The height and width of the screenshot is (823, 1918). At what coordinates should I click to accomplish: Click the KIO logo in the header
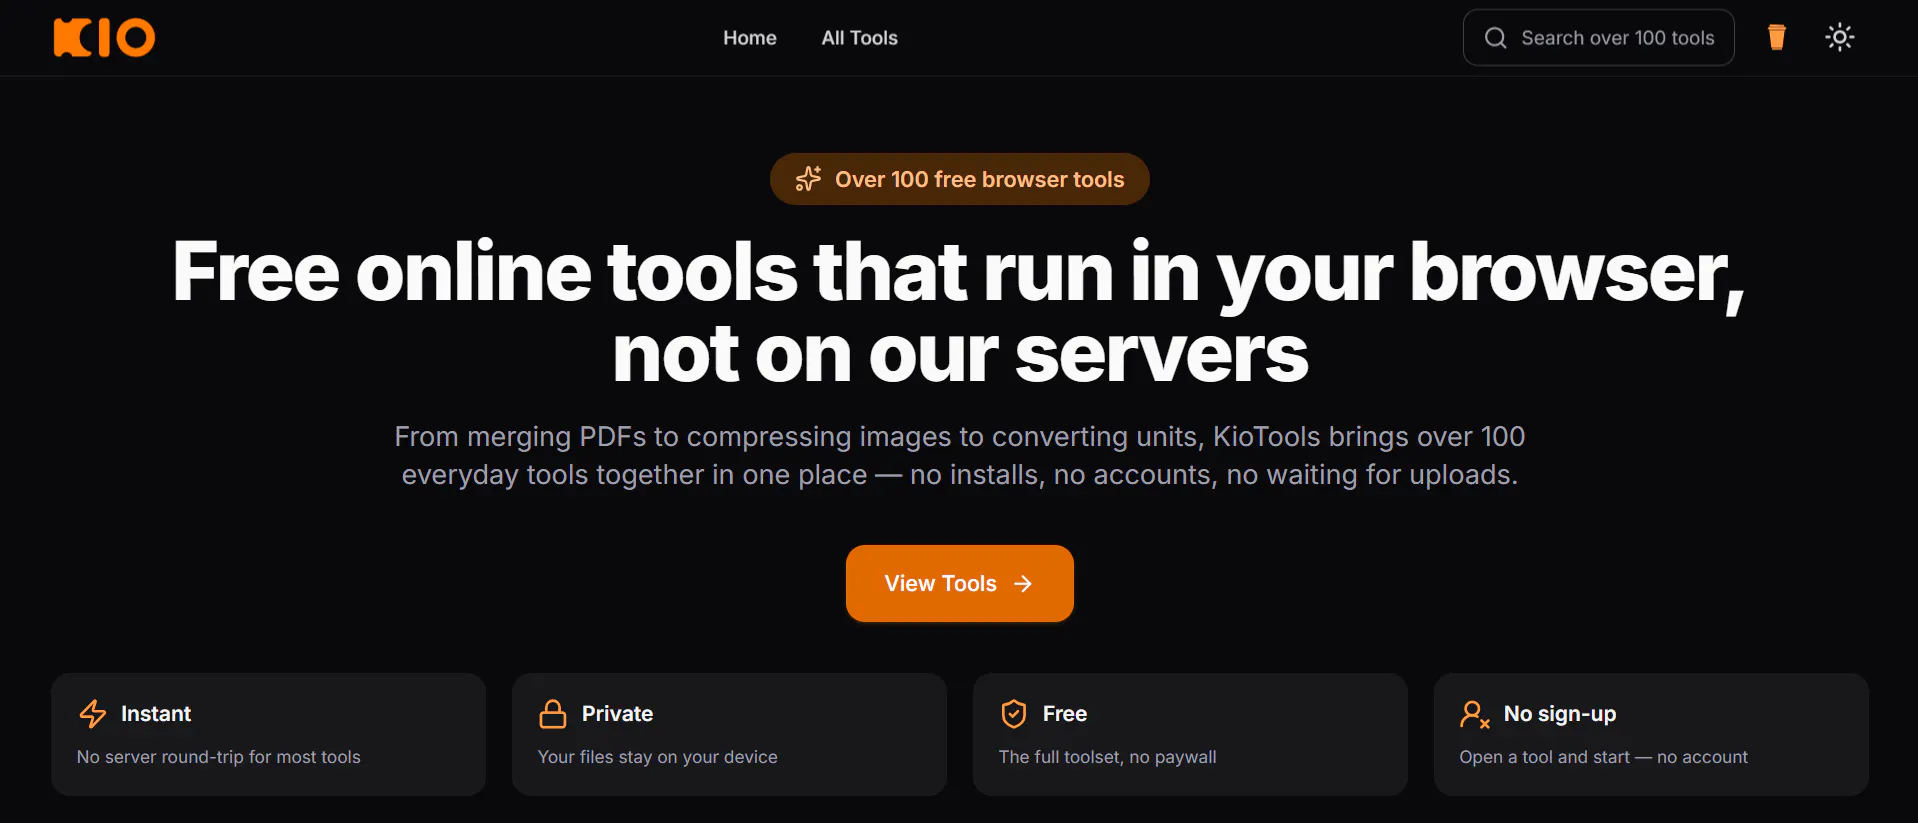[104, 38]
